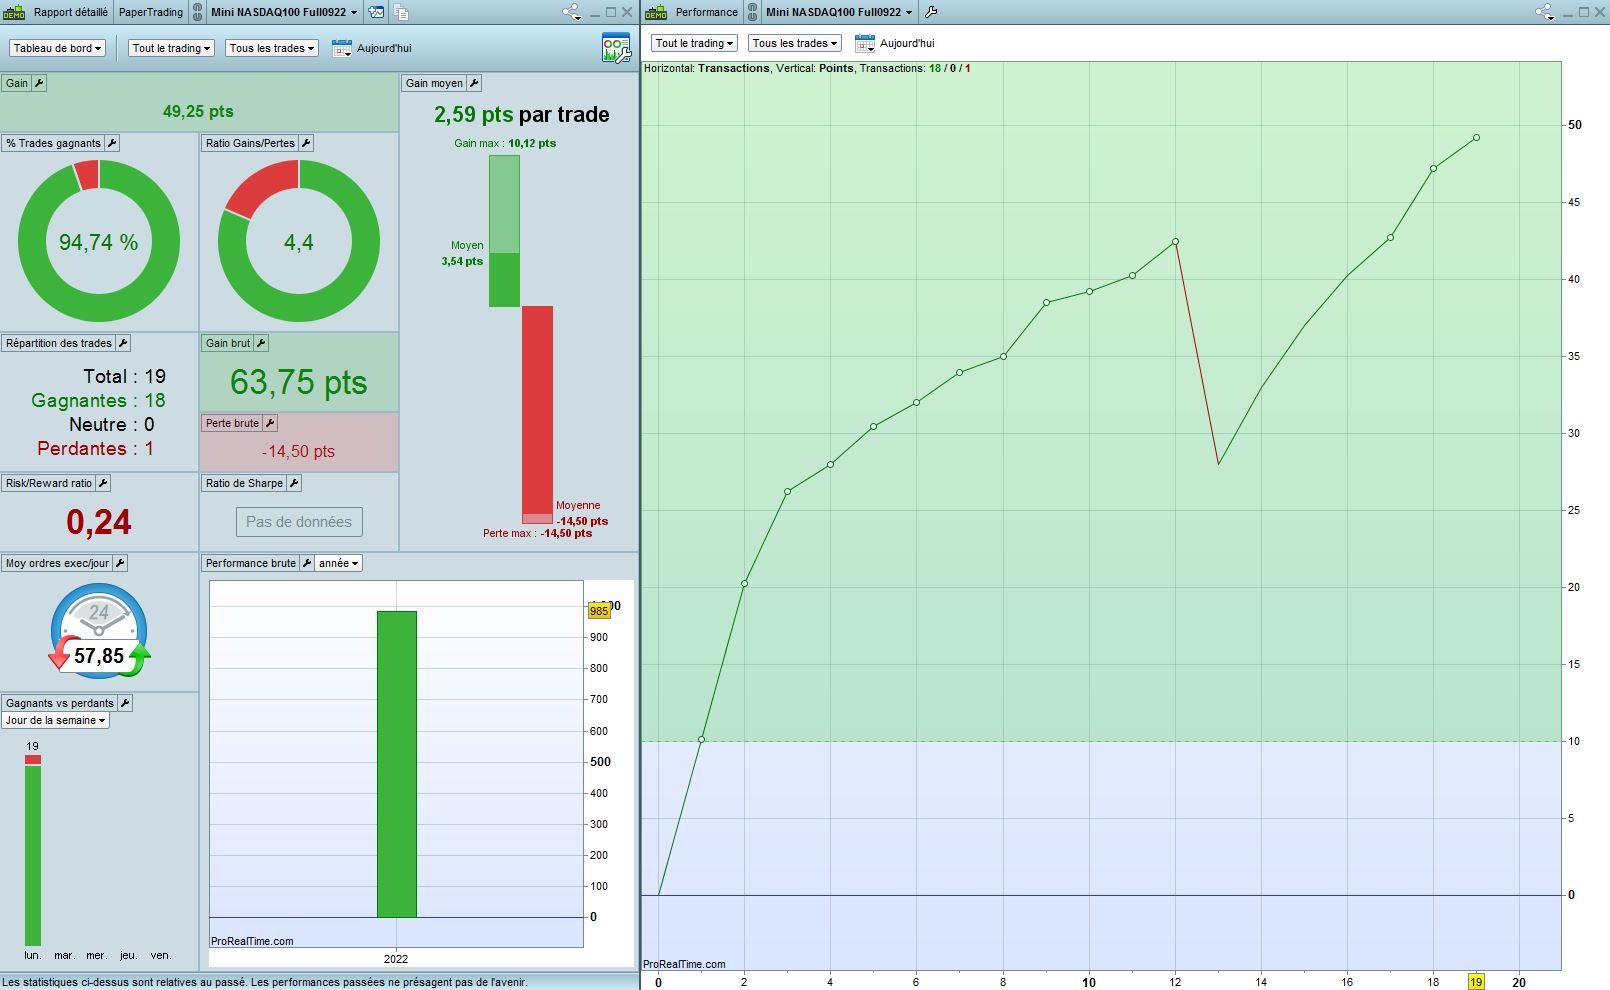Expand Tous les trades dropdown in Rapport détaillé
The width and height of the screenshot is (1610, 990).
[272, 48]
